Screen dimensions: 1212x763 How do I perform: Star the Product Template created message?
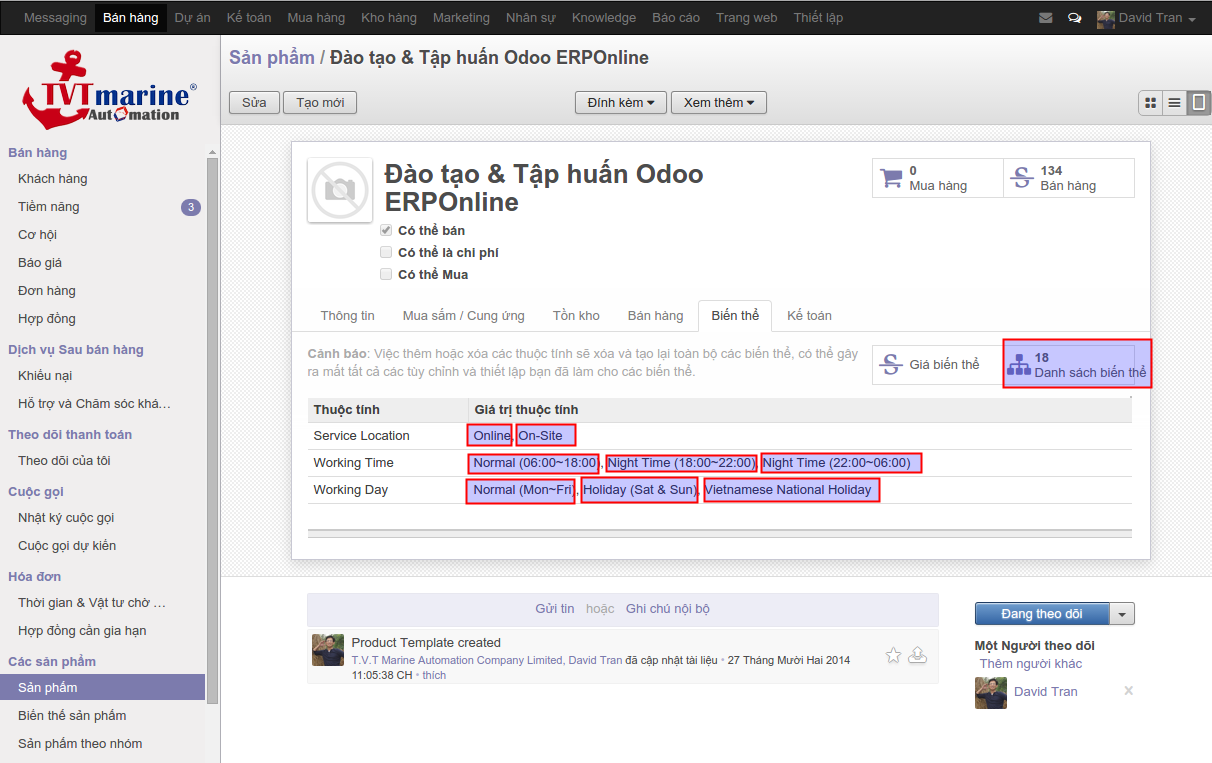tap(894, 656)
